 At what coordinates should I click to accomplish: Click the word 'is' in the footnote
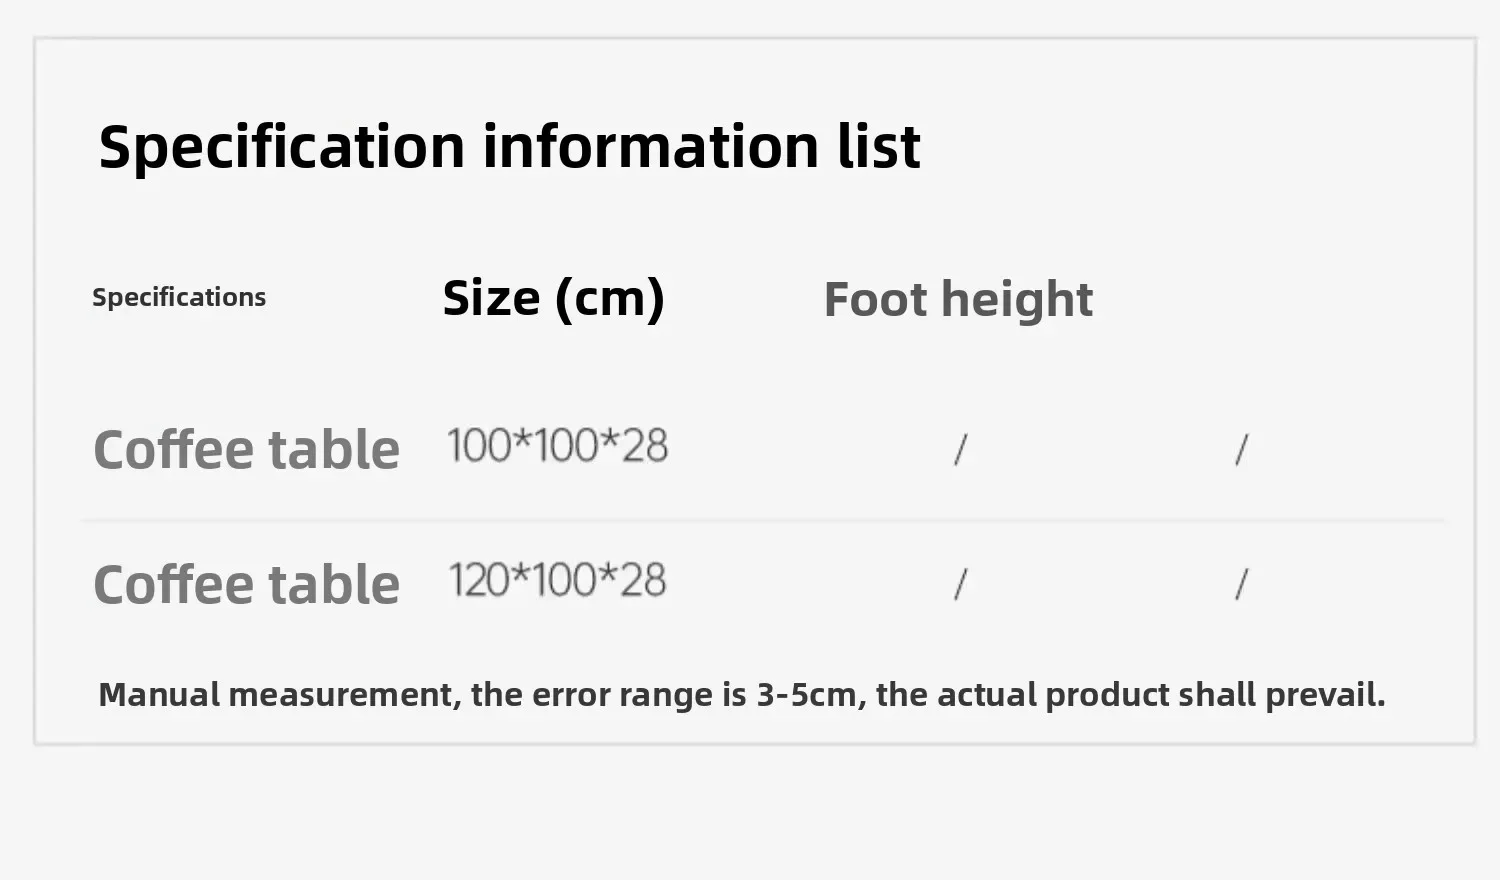click(734, 695)
